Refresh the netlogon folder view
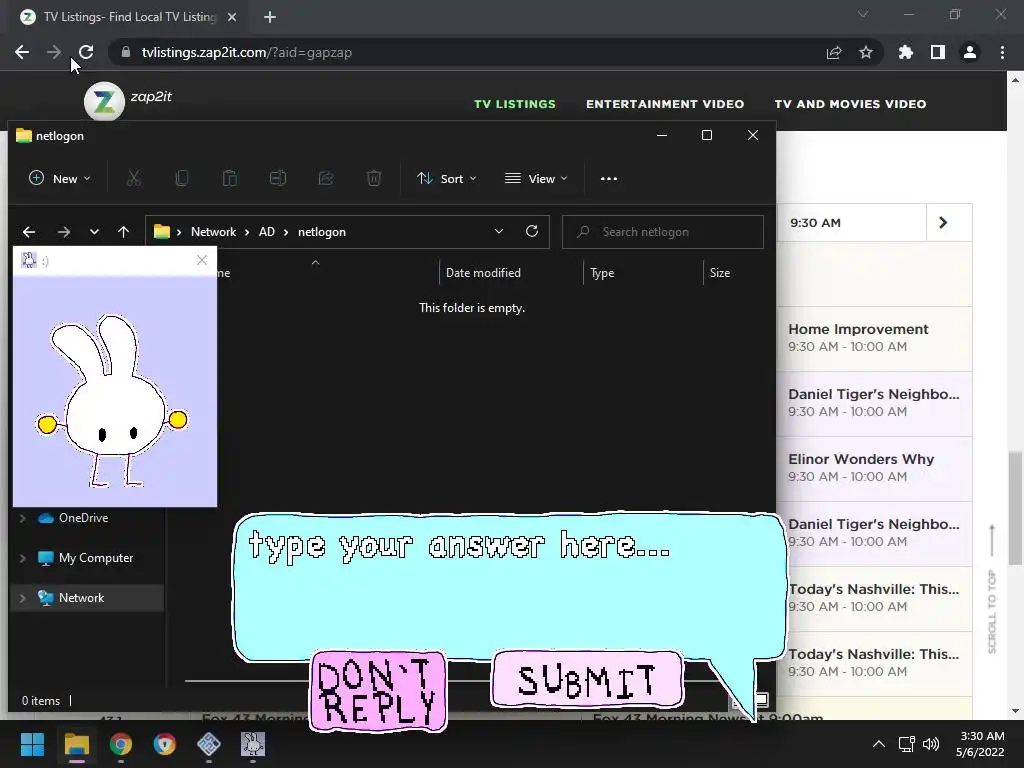 click(532, 231)
